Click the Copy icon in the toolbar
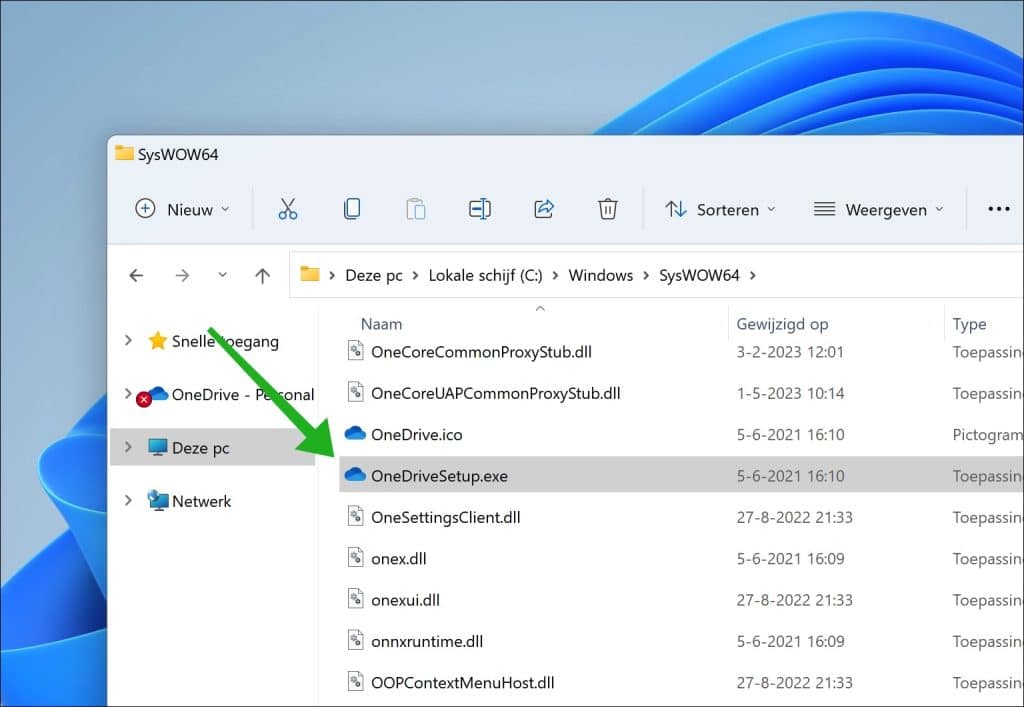The height and width of the screenshot is (707, 1024). [x=352, y=209]
